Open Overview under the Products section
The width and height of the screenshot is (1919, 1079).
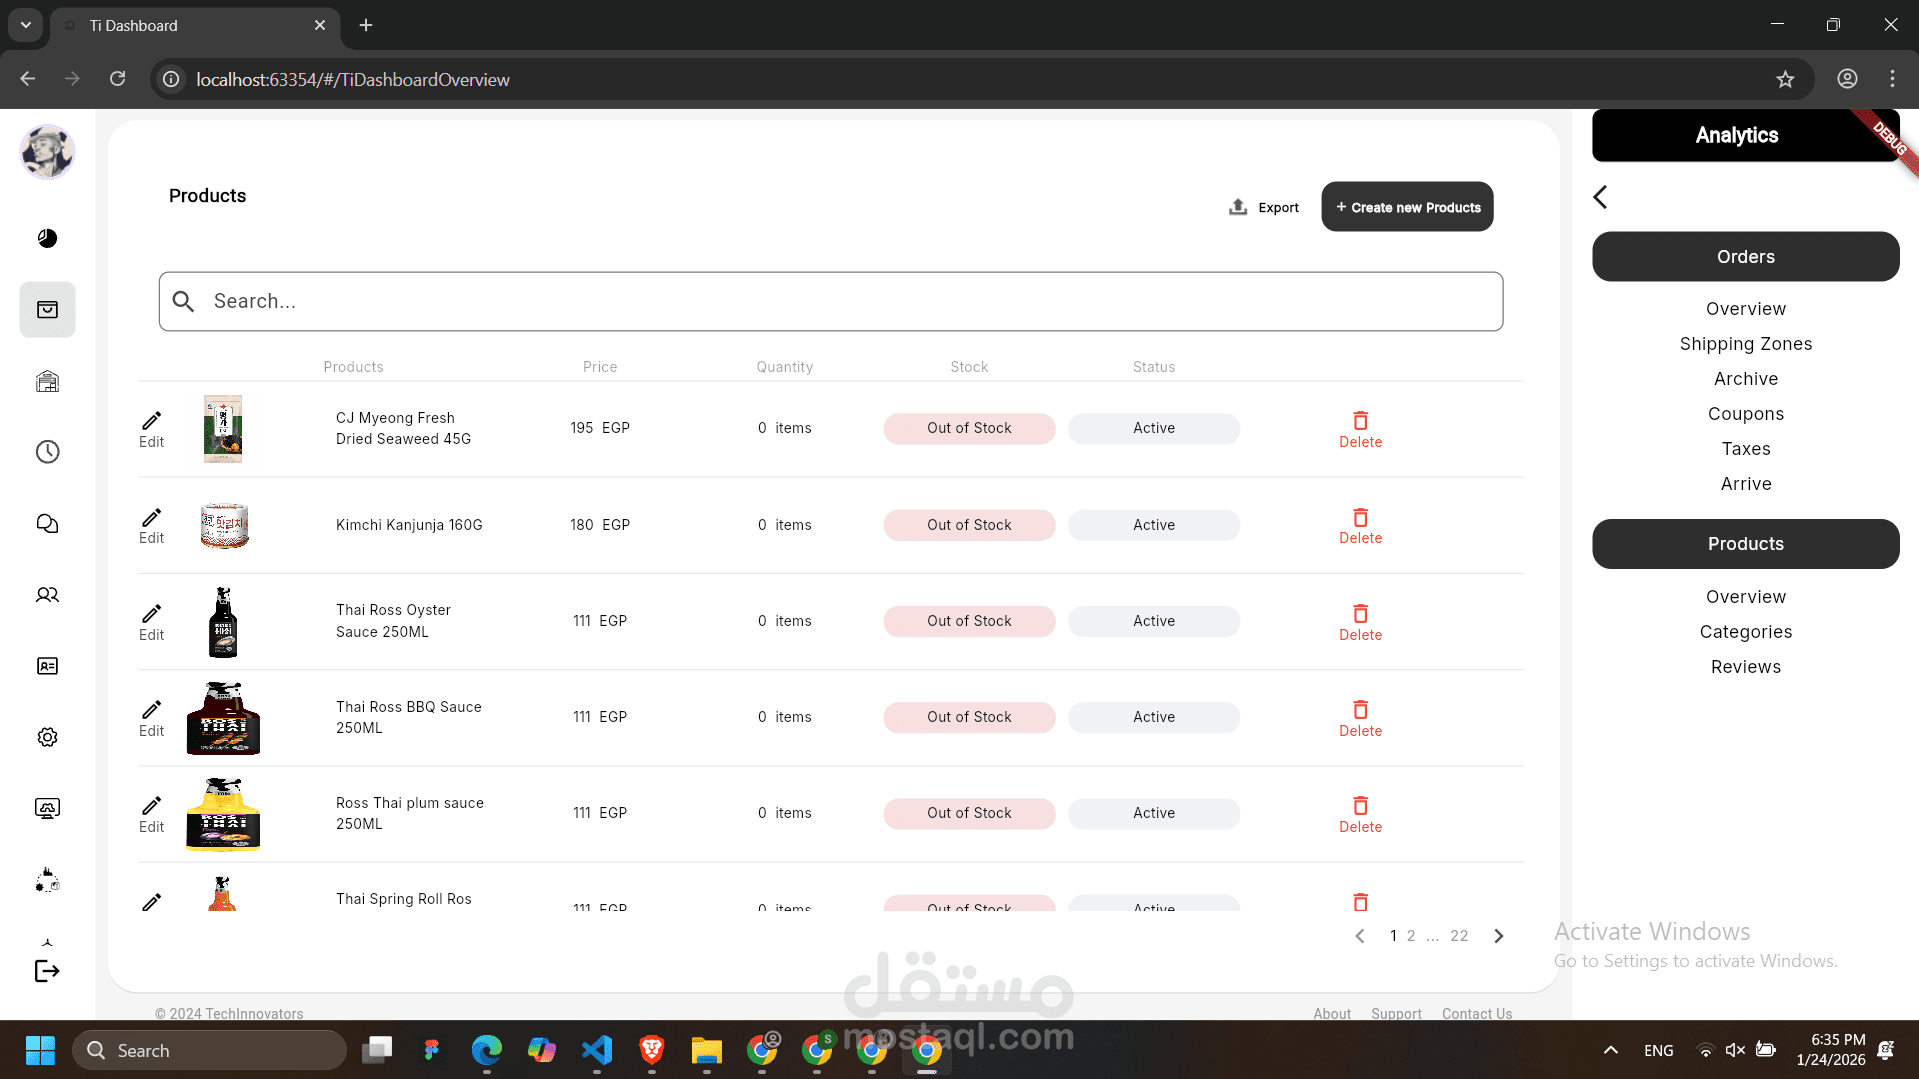[x=1745, y=597]
